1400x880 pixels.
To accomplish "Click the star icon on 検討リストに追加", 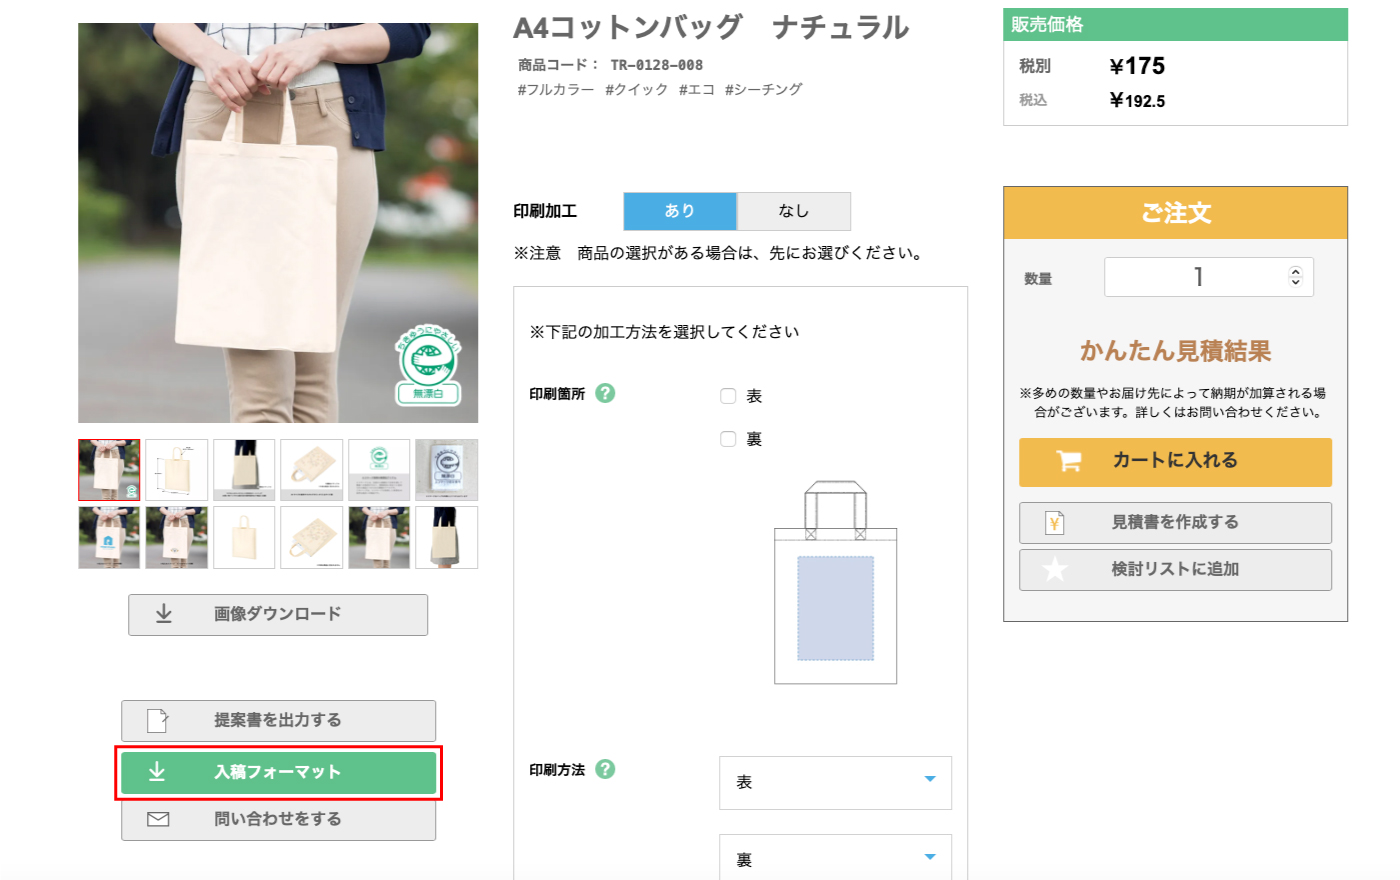I will tap(1054, 570).
